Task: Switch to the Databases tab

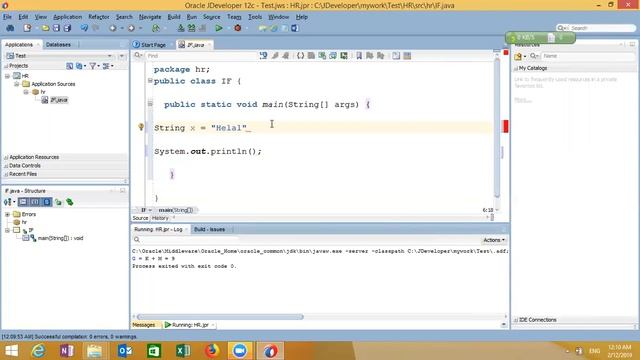Action: click(x=58, y=44)
